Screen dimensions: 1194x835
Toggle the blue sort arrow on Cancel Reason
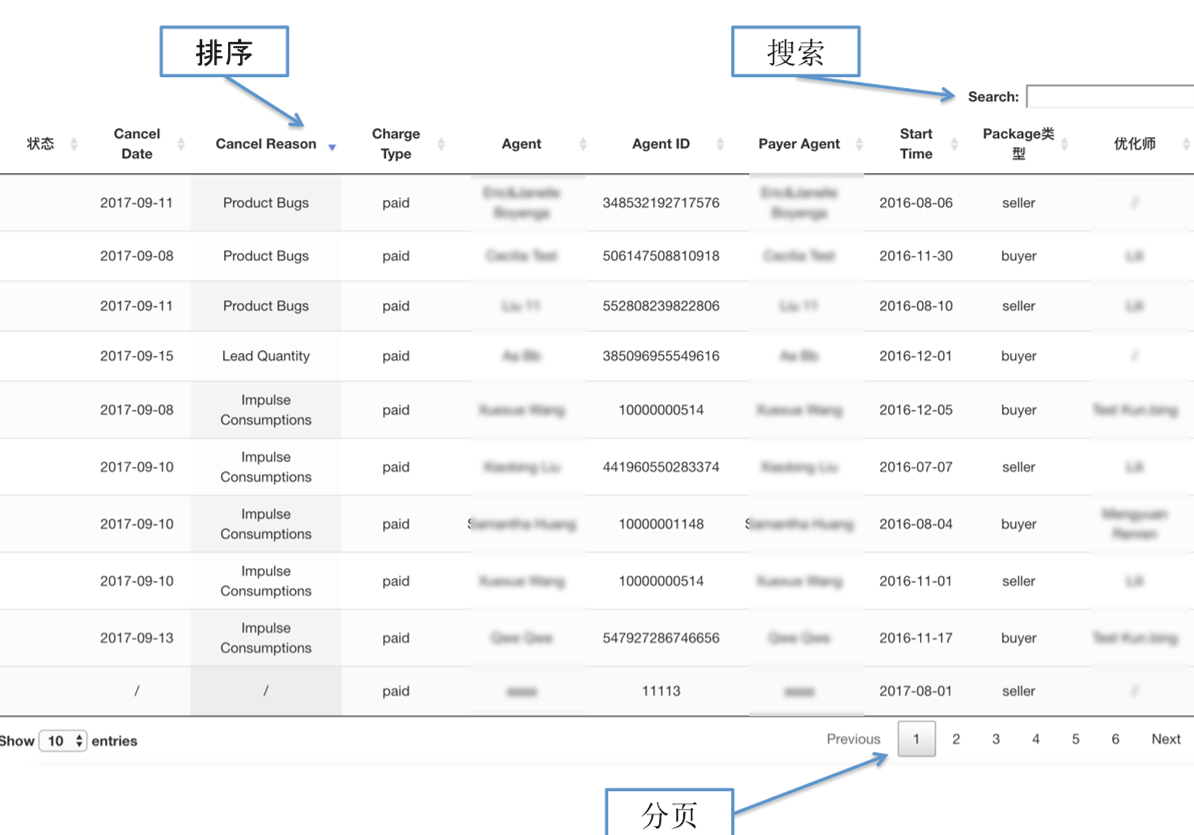click(332, 147)
